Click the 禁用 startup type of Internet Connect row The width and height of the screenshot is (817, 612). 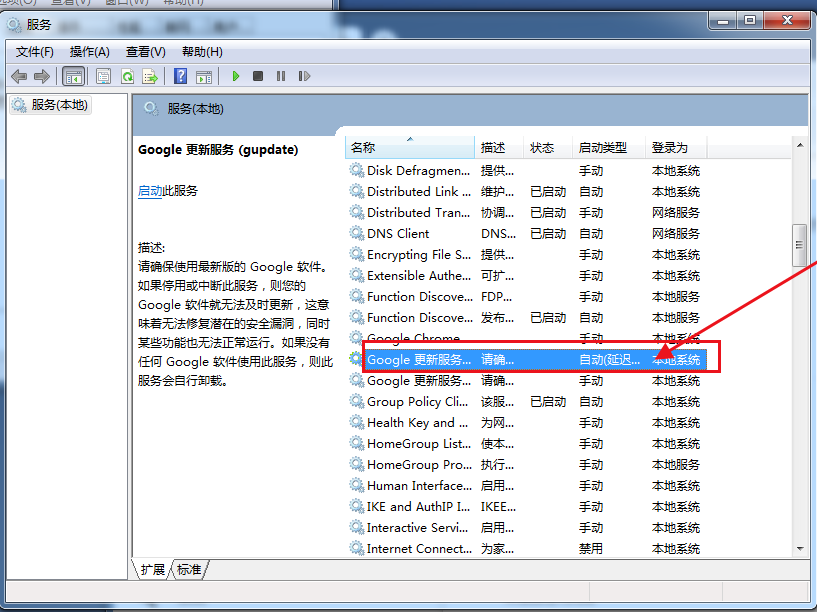[x=590, y=548]
